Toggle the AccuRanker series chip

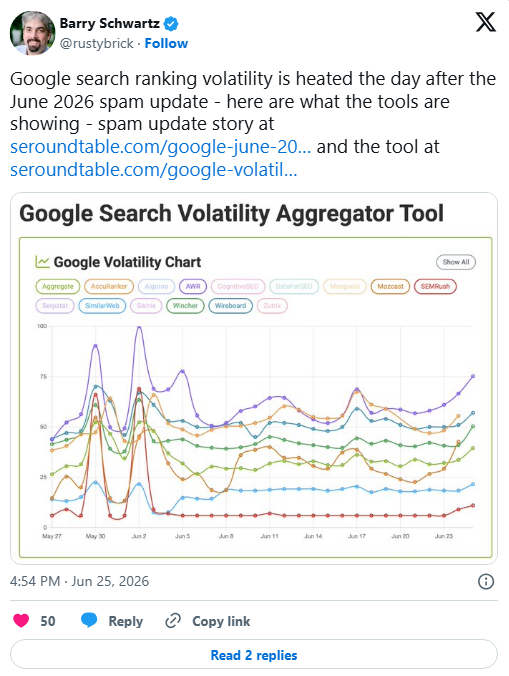tap(109, 286)
